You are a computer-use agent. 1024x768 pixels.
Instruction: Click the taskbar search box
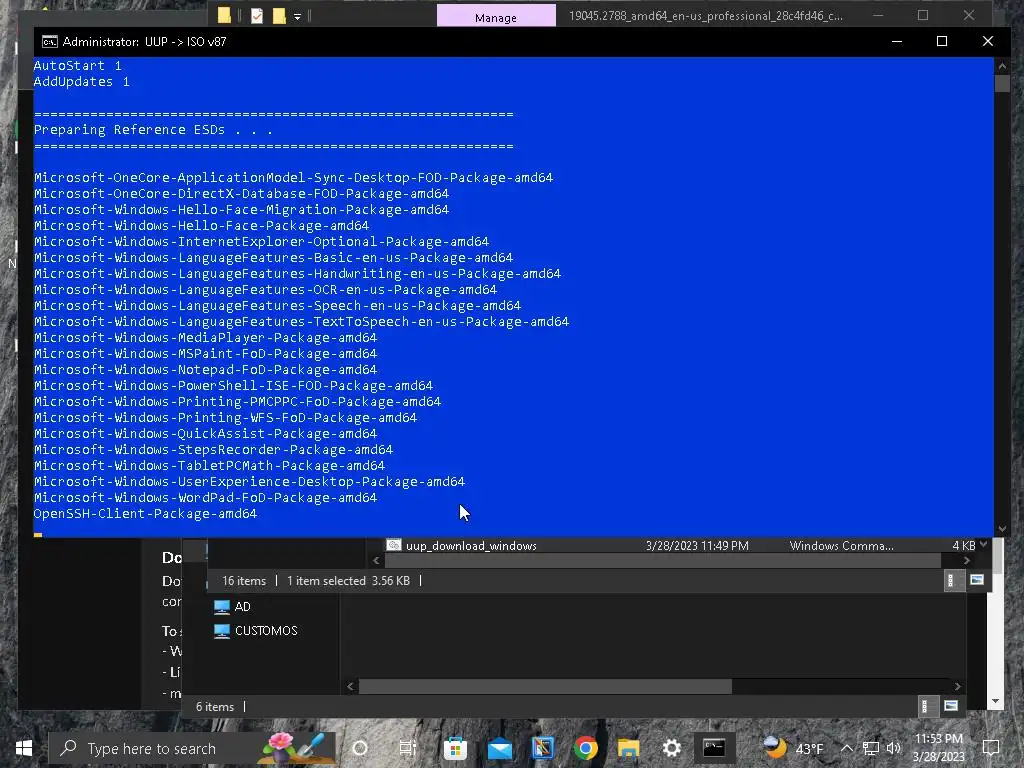192,748
